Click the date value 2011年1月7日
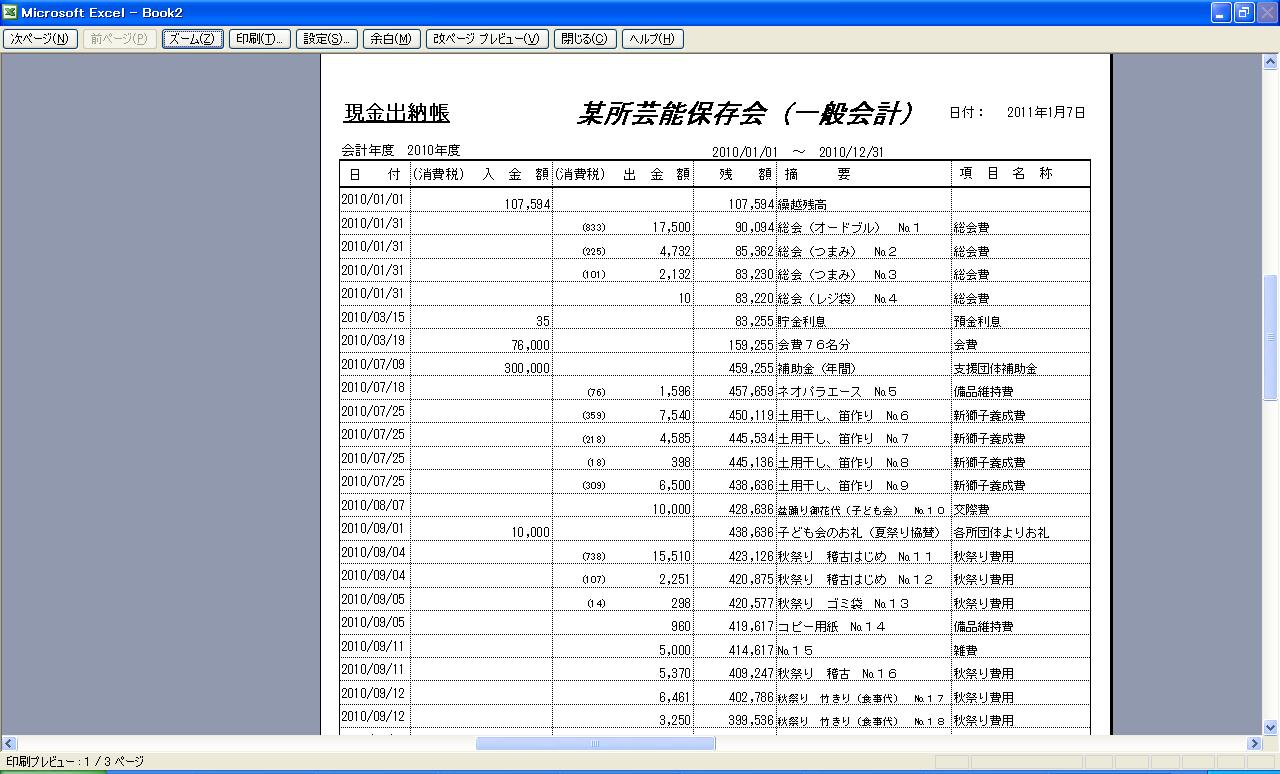The width and height of the screenshot is (1280, 774). tap(1046, 113)
